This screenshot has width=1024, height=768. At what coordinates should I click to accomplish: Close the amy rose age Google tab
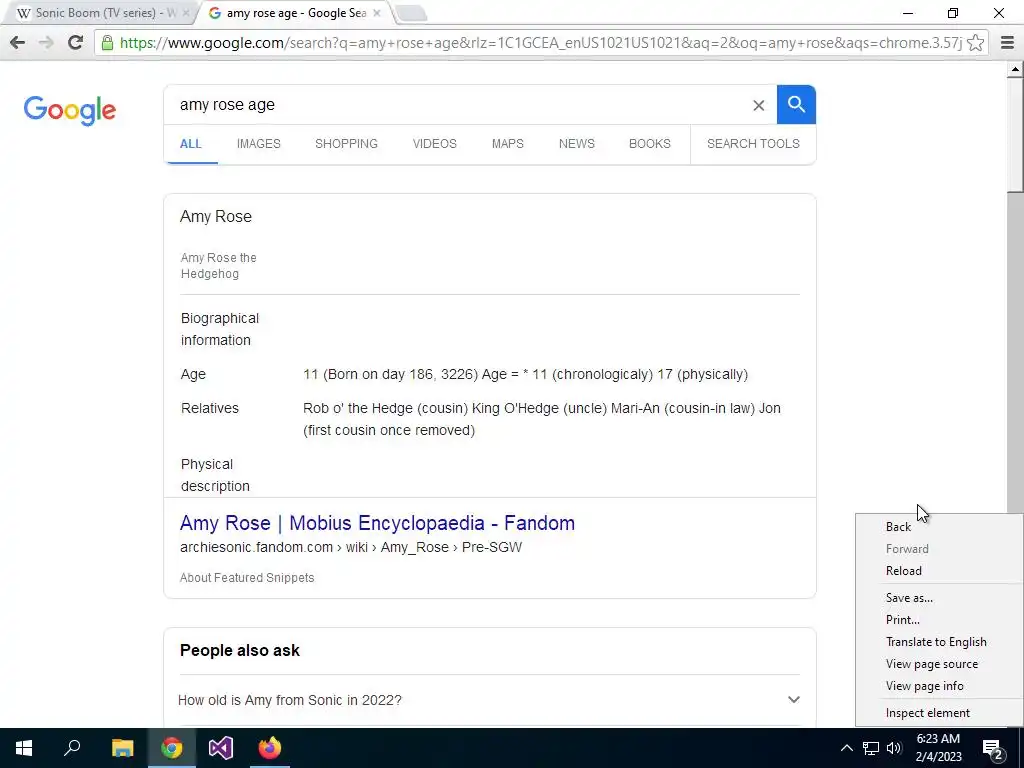377,13
